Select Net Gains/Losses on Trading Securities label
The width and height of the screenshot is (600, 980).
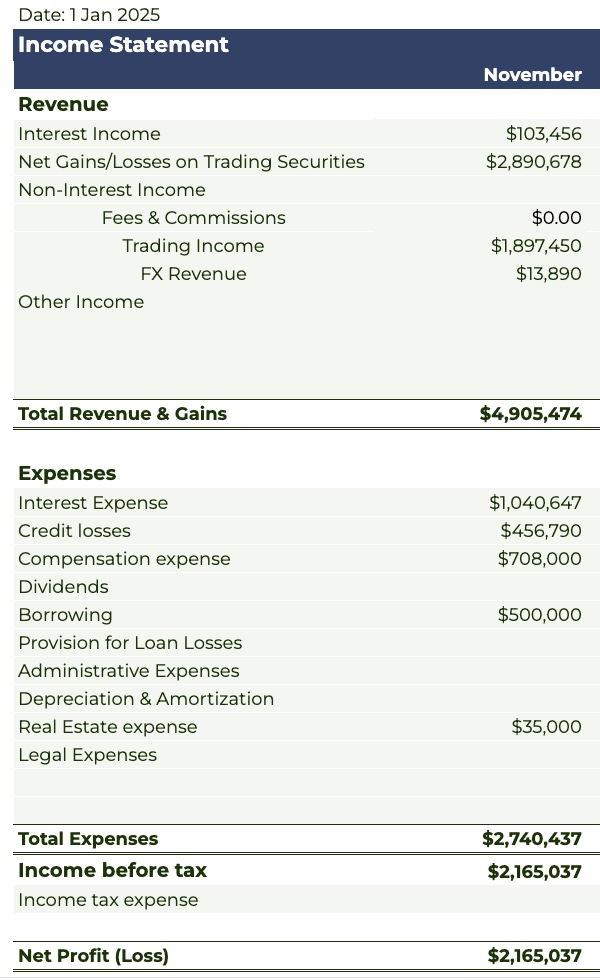tap(191, 162)
